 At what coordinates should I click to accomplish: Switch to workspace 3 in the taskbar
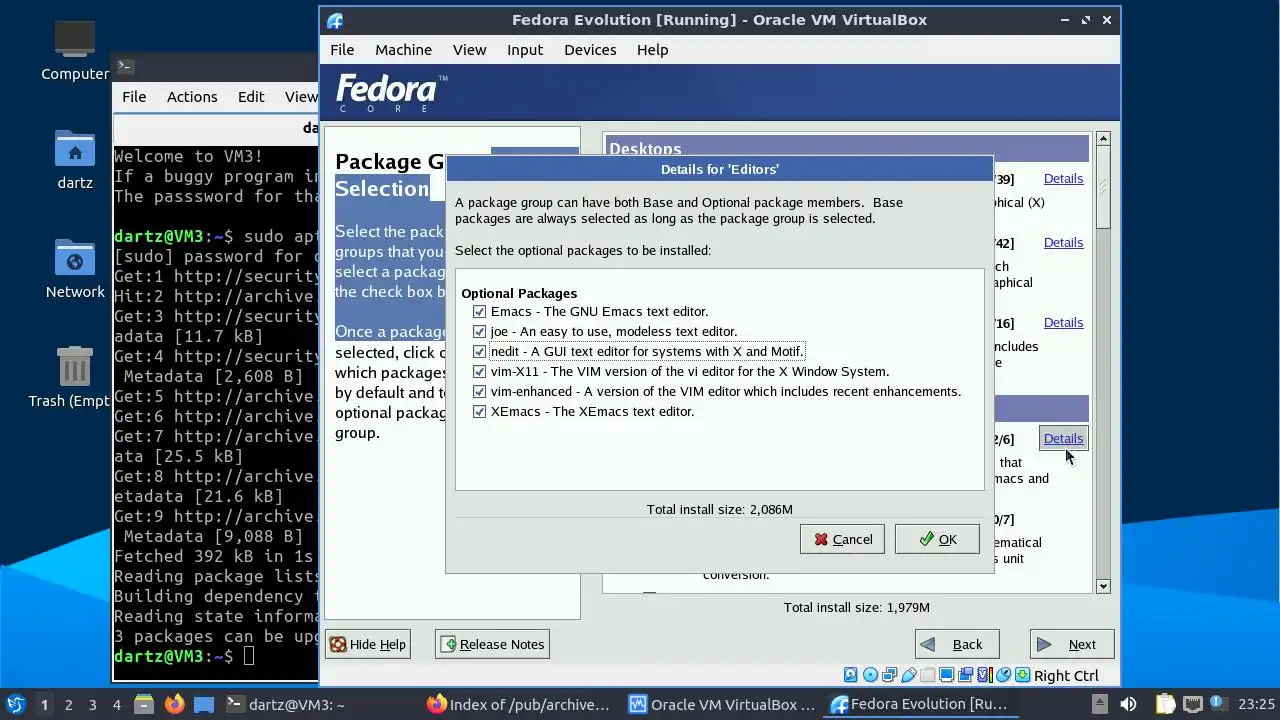click(92, 705)
